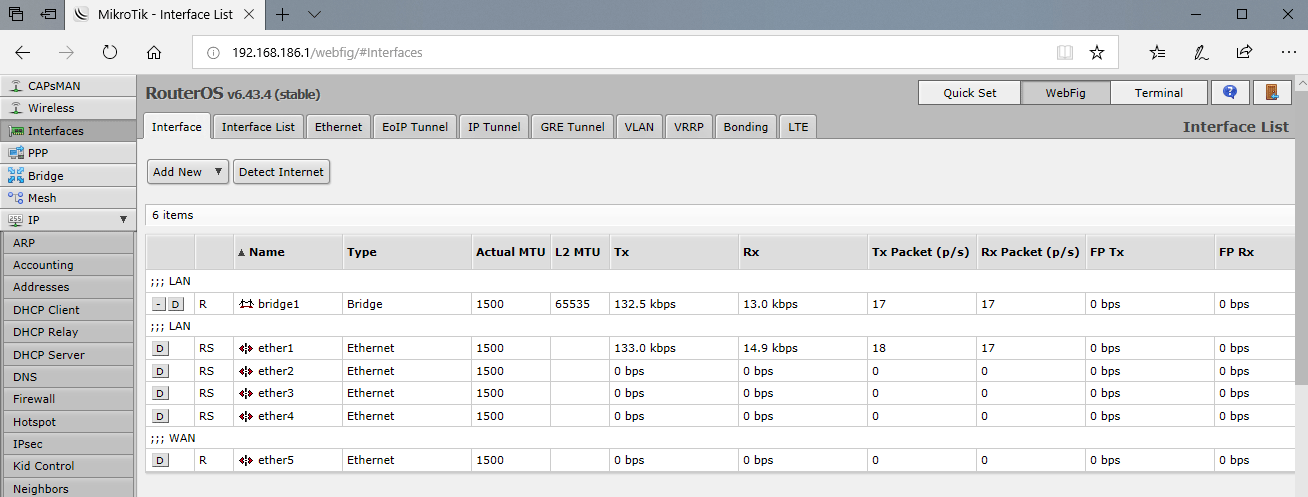Switch to the Ethernet tab
1308x497 pixels.
338,127
